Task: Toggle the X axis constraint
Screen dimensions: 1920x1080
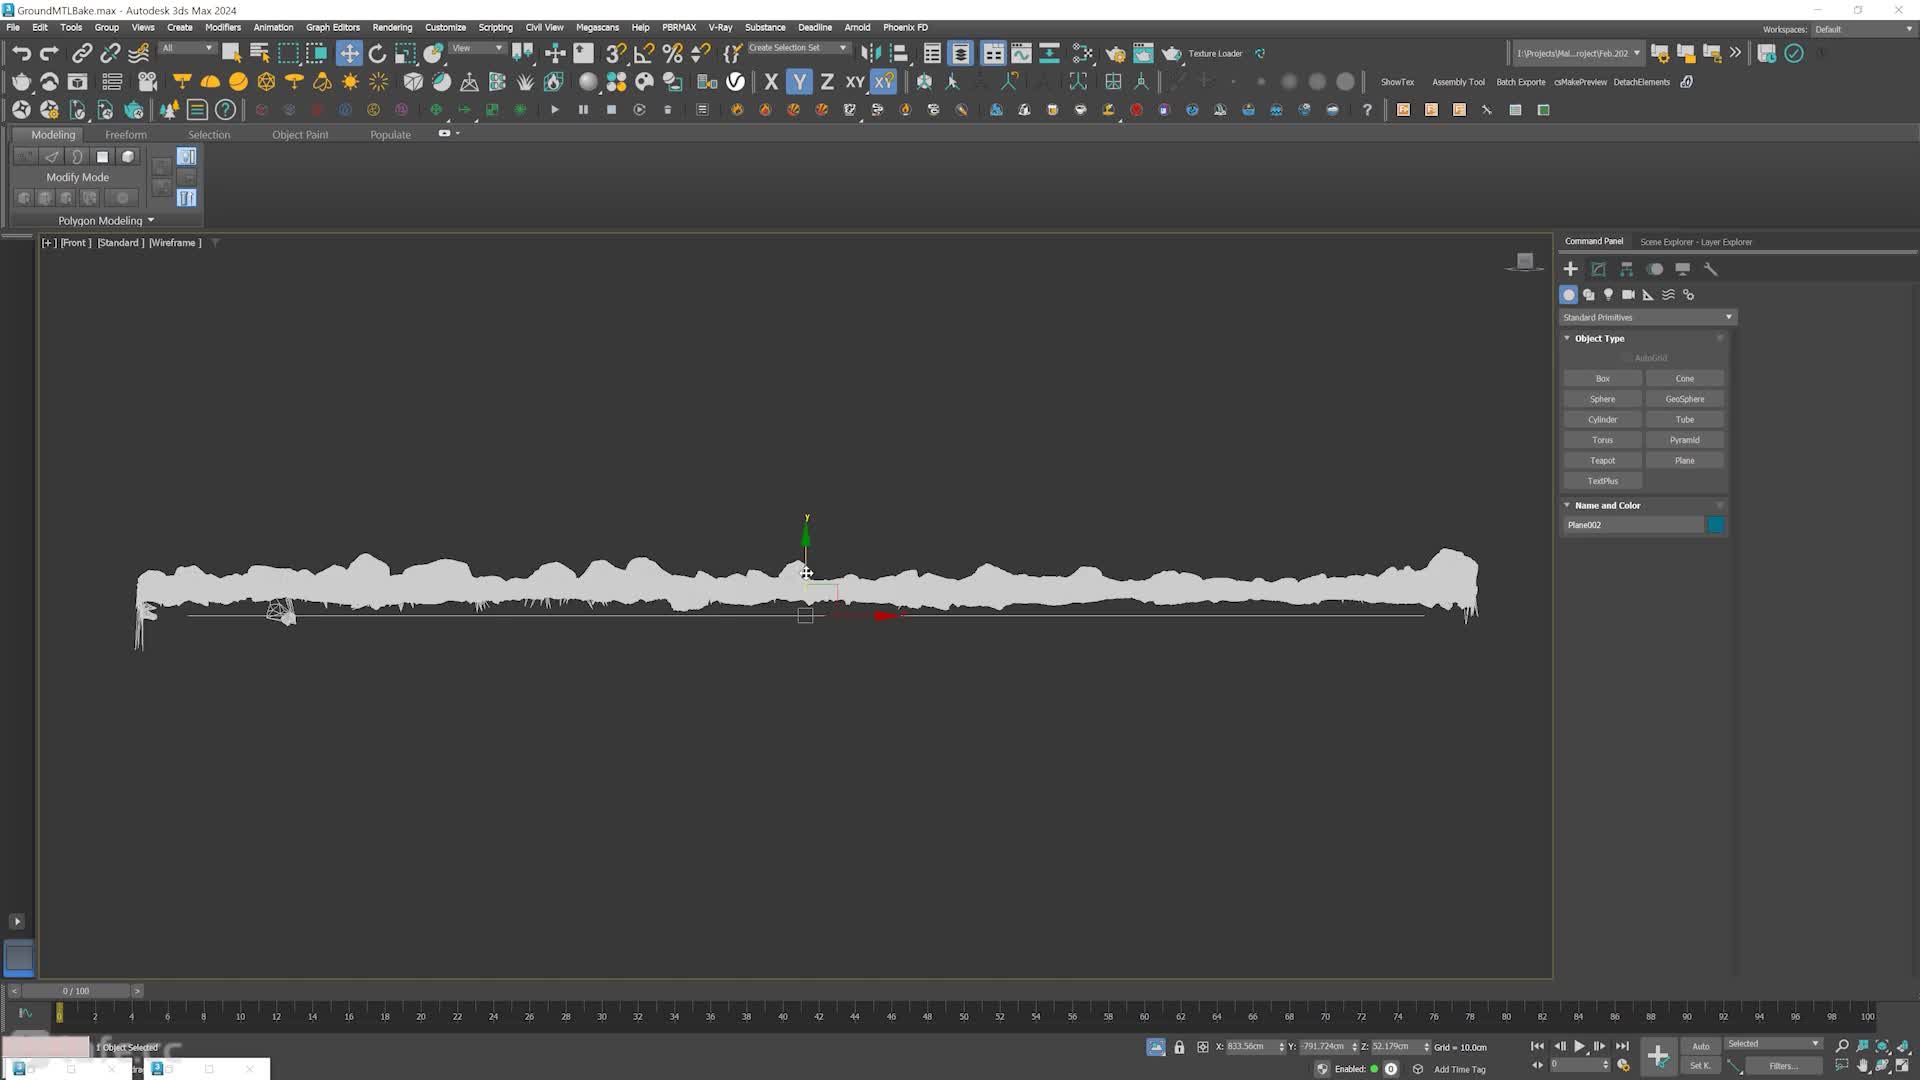Action: (771, 81)
